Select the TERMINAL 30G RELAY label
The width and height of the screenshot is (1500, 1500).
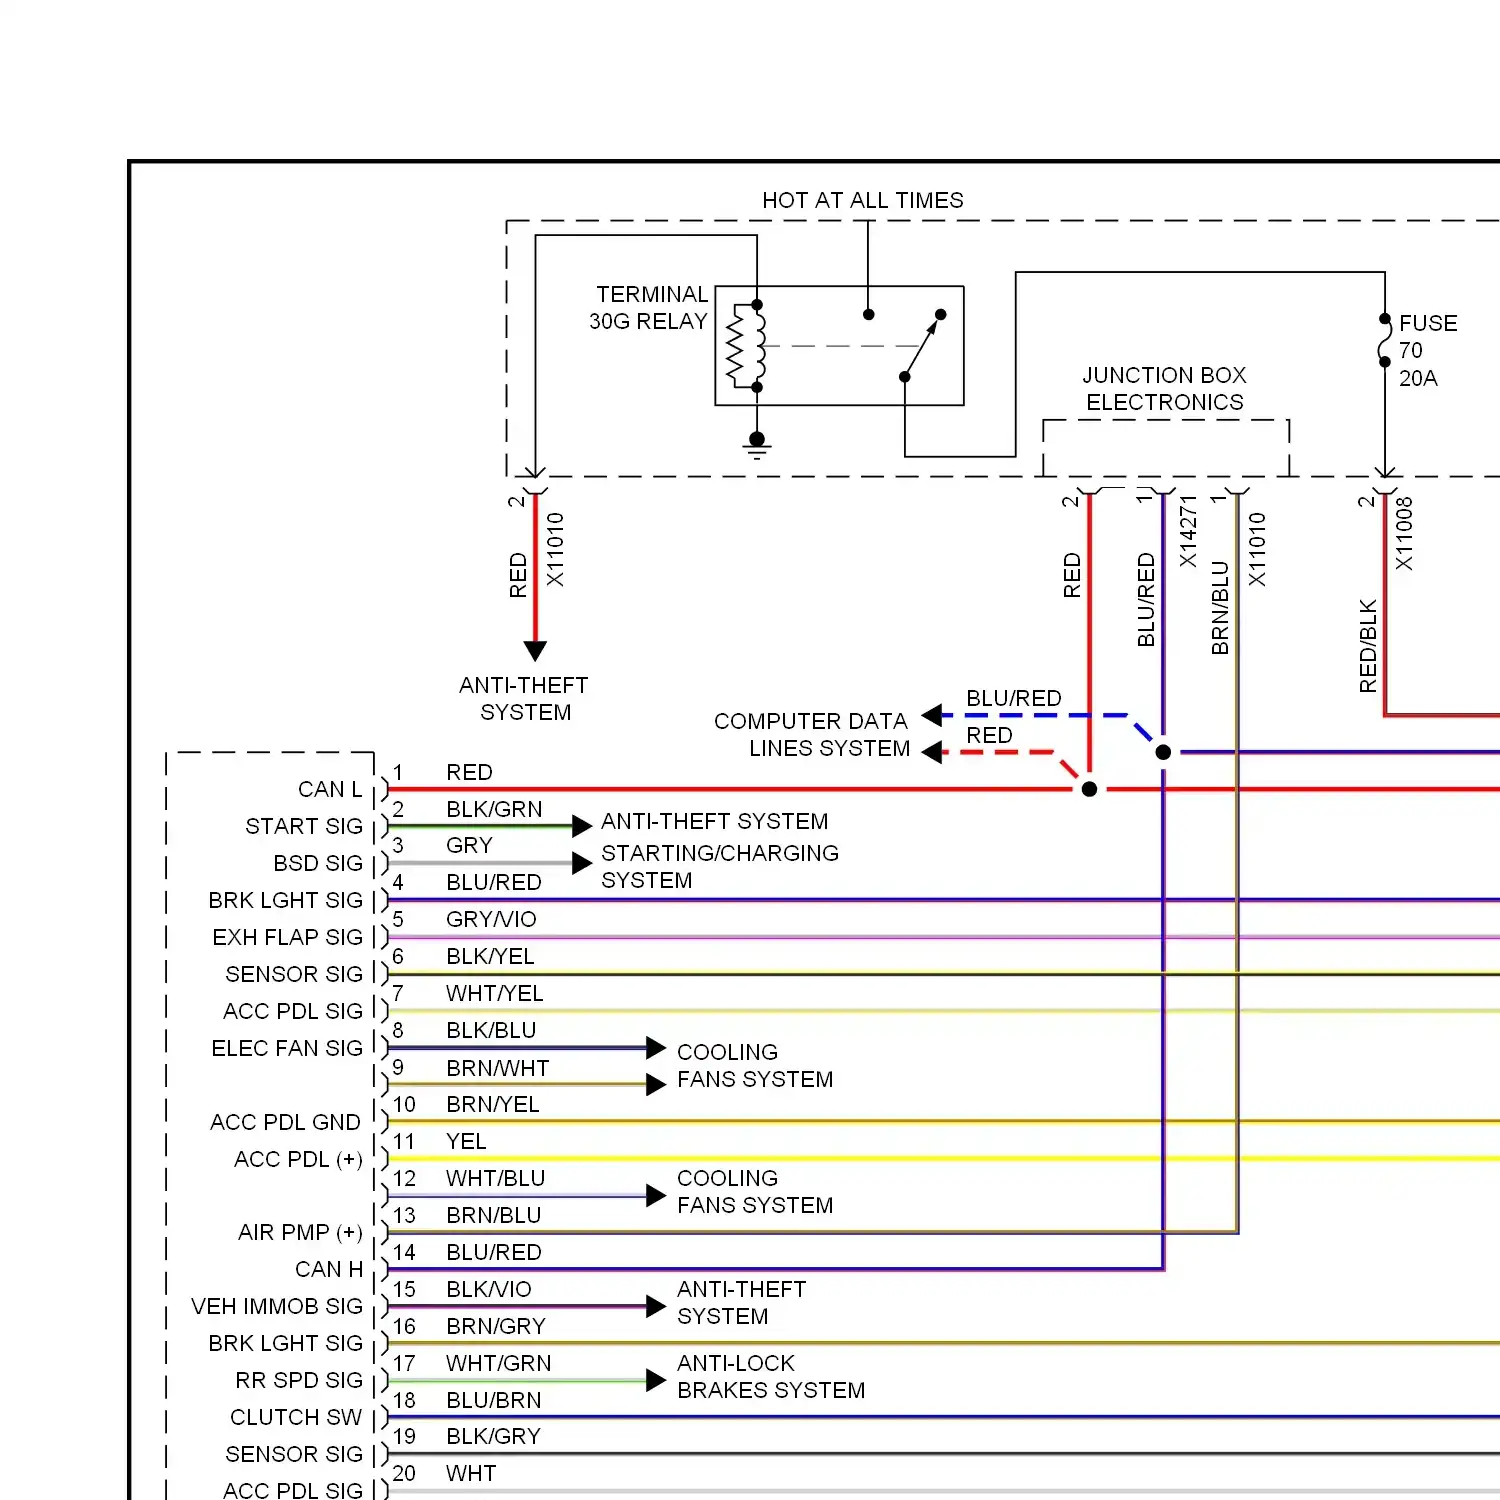tap(649, 308)
